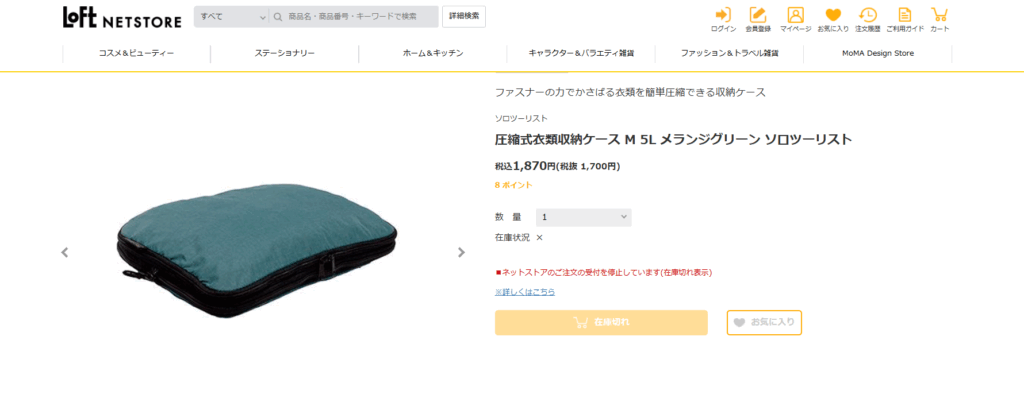Screen dimensions: 1024x406
Task: Open the 数量 quantity dropdown
Action: [x=584, y=217]
